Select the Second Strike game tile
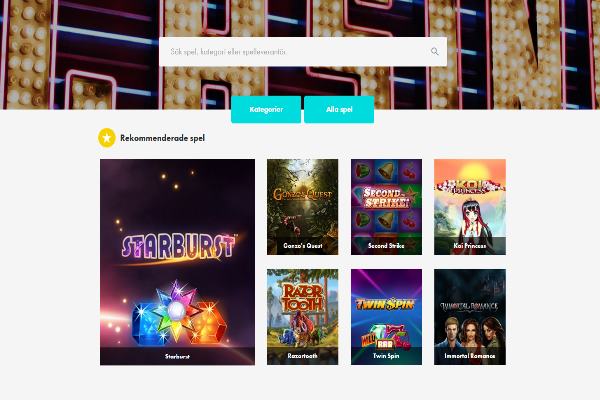This screenshot has height=400, width=600. 386,207
